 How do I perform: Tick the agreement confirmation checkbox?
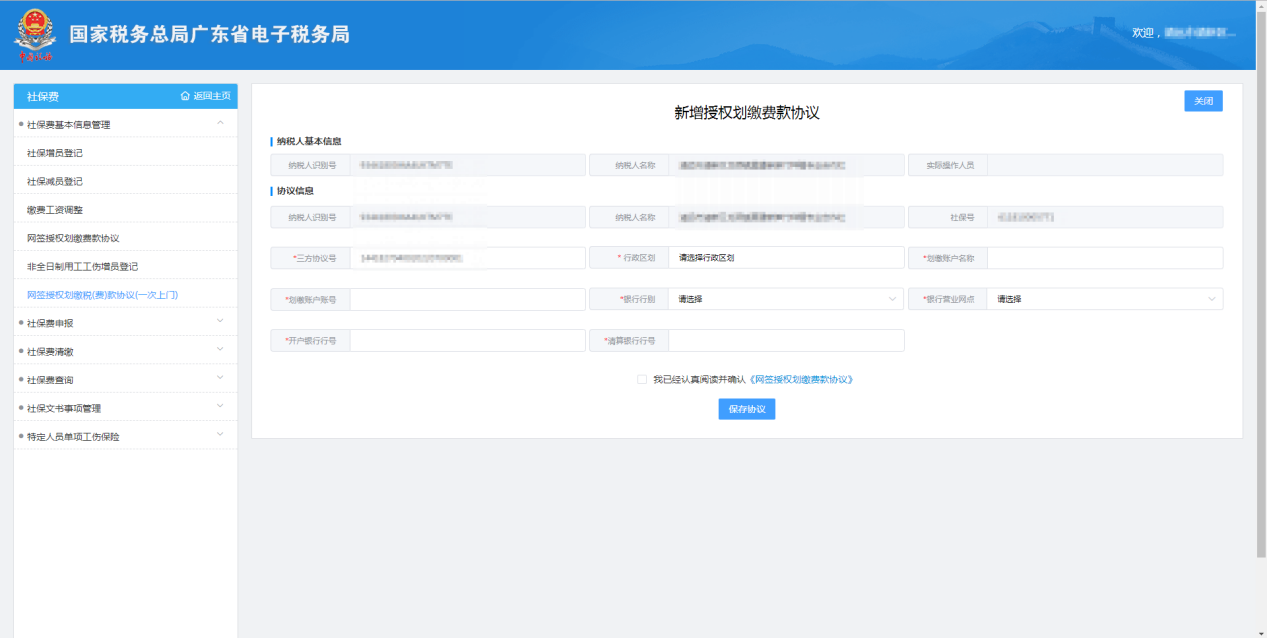tap(641, 380)
